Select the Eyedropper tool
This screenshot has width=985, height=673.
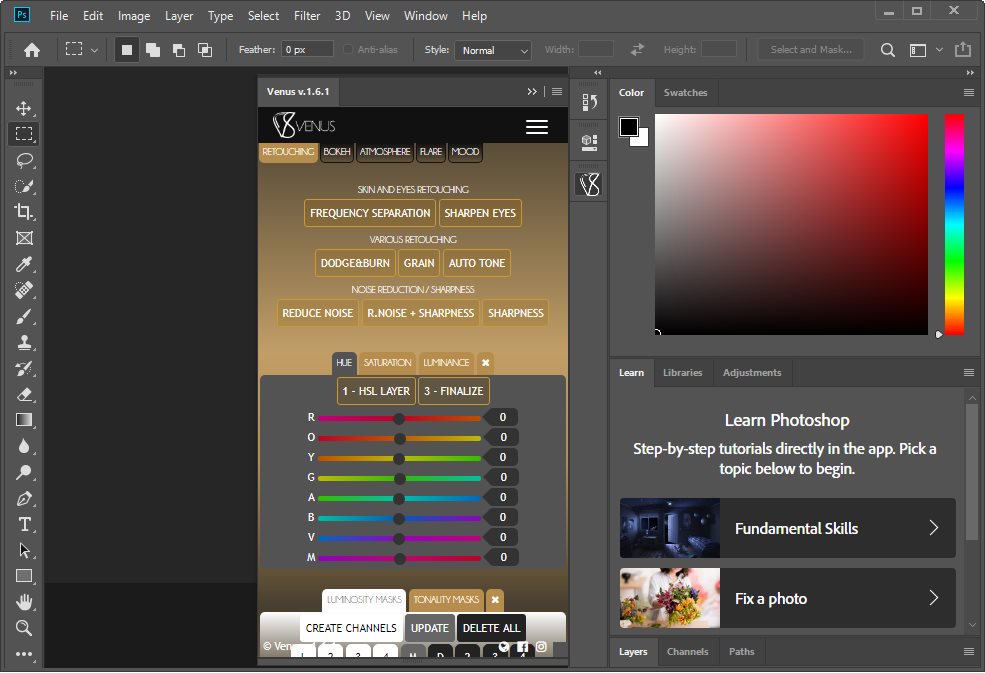(24, 264)
